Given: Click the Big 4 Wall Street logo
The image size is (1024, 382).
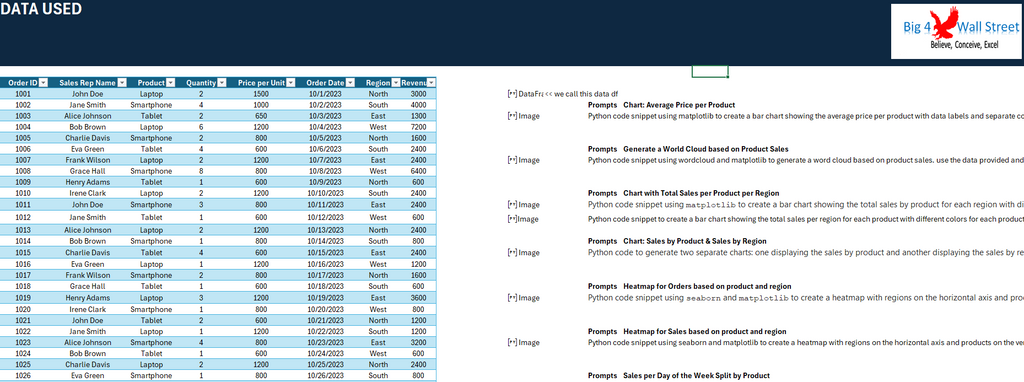Looking at the screenshot, I should [956, 31].
